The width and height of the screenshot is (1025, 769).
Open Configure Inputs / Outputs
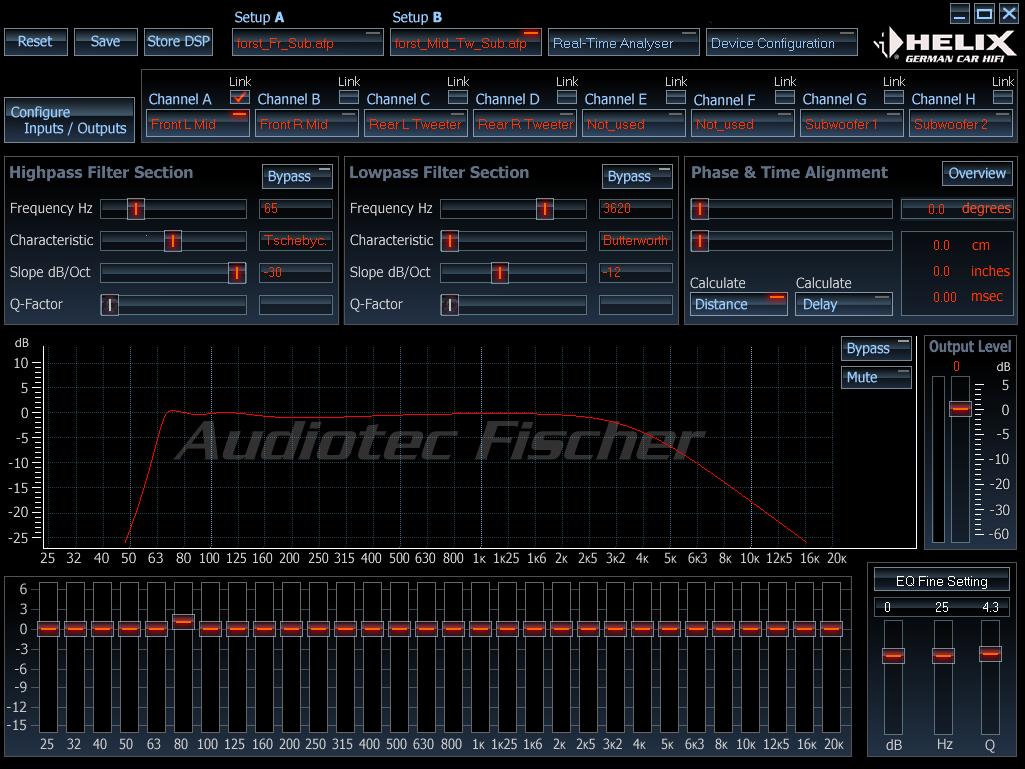coord(68,120)
